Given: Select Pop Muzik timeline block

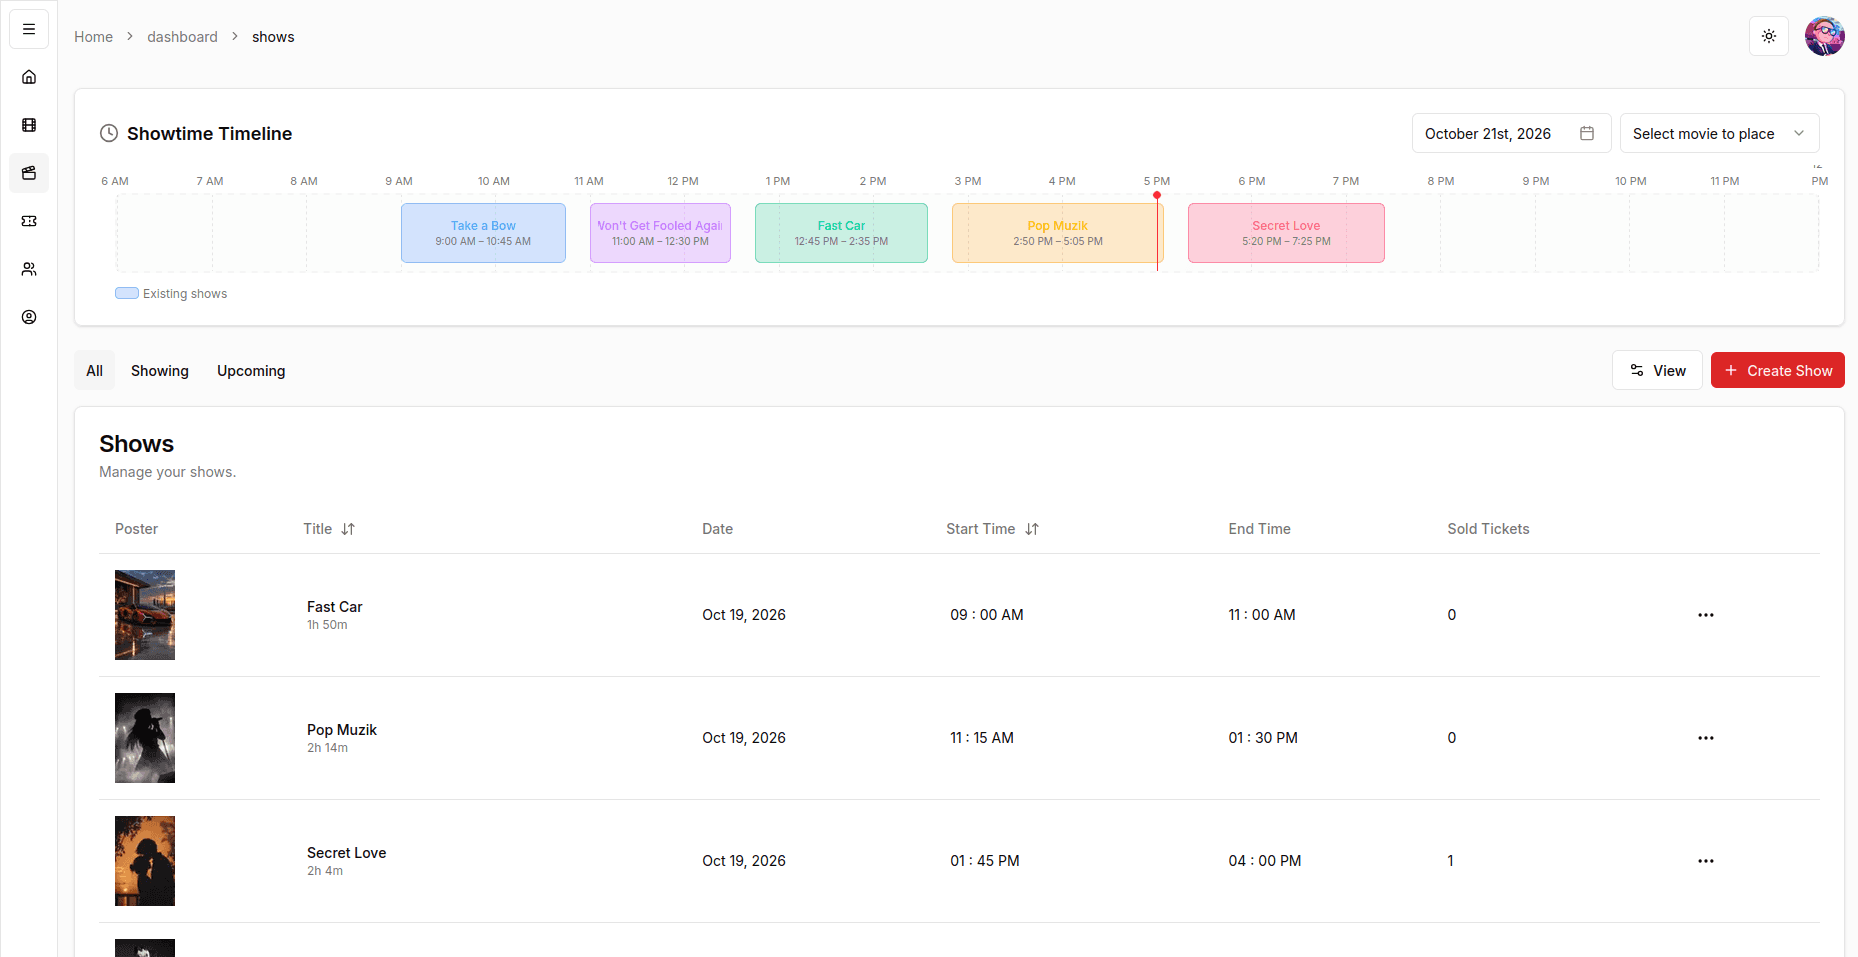Looking at the screenshot, I should 1057,233.
